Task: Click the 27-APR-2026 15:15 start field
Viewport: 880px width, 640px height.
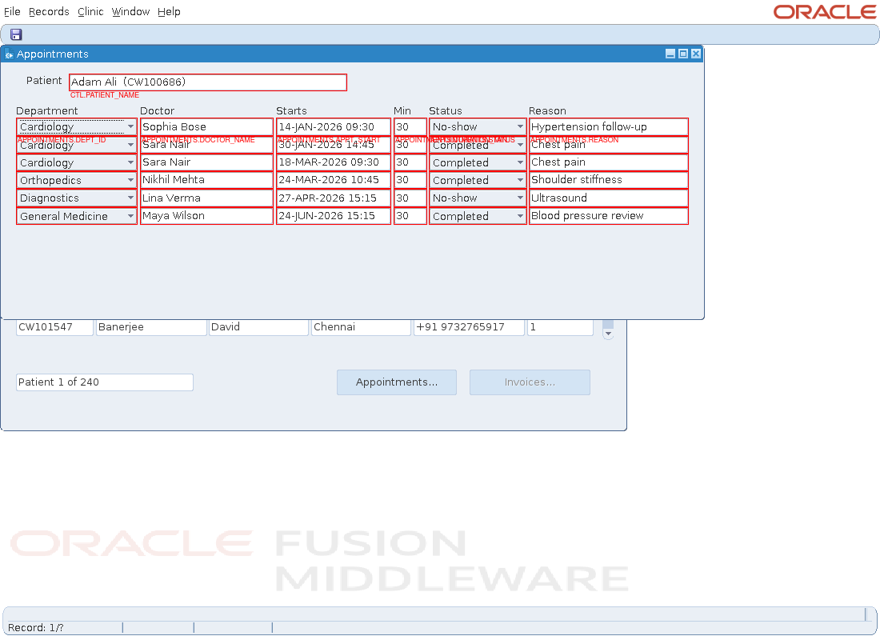Action: coord(333,198)
